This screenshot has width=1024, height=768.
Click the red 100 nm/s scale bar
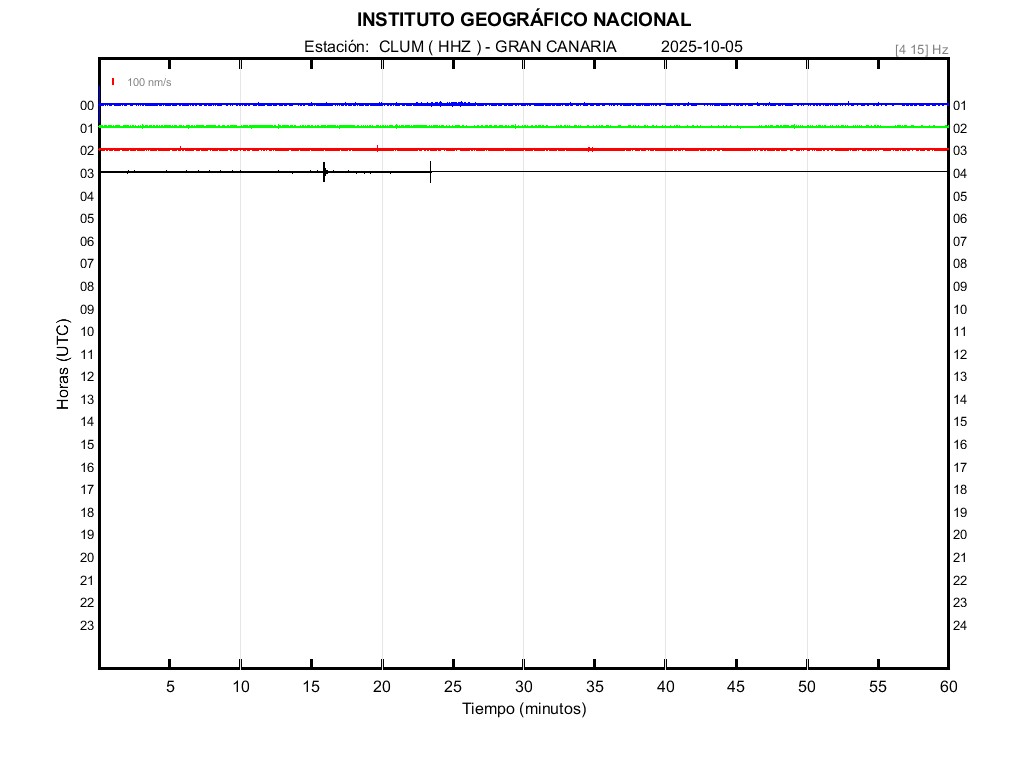pyautogui.click(x=113, y=82)
